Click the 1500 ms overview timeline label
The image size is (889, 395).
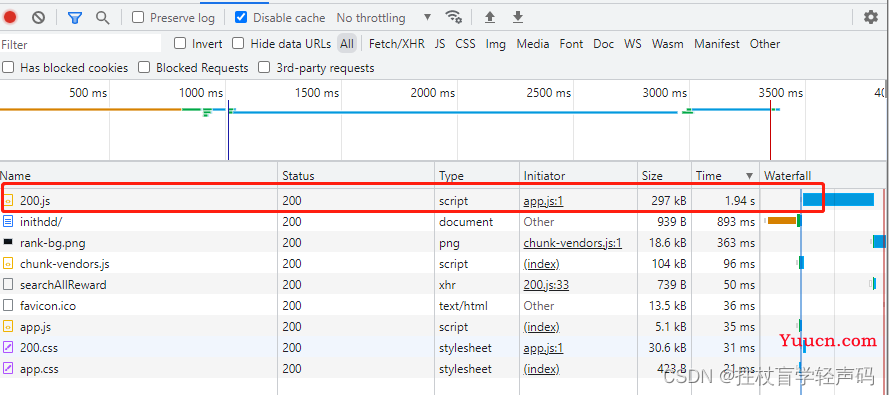[317, 93]
